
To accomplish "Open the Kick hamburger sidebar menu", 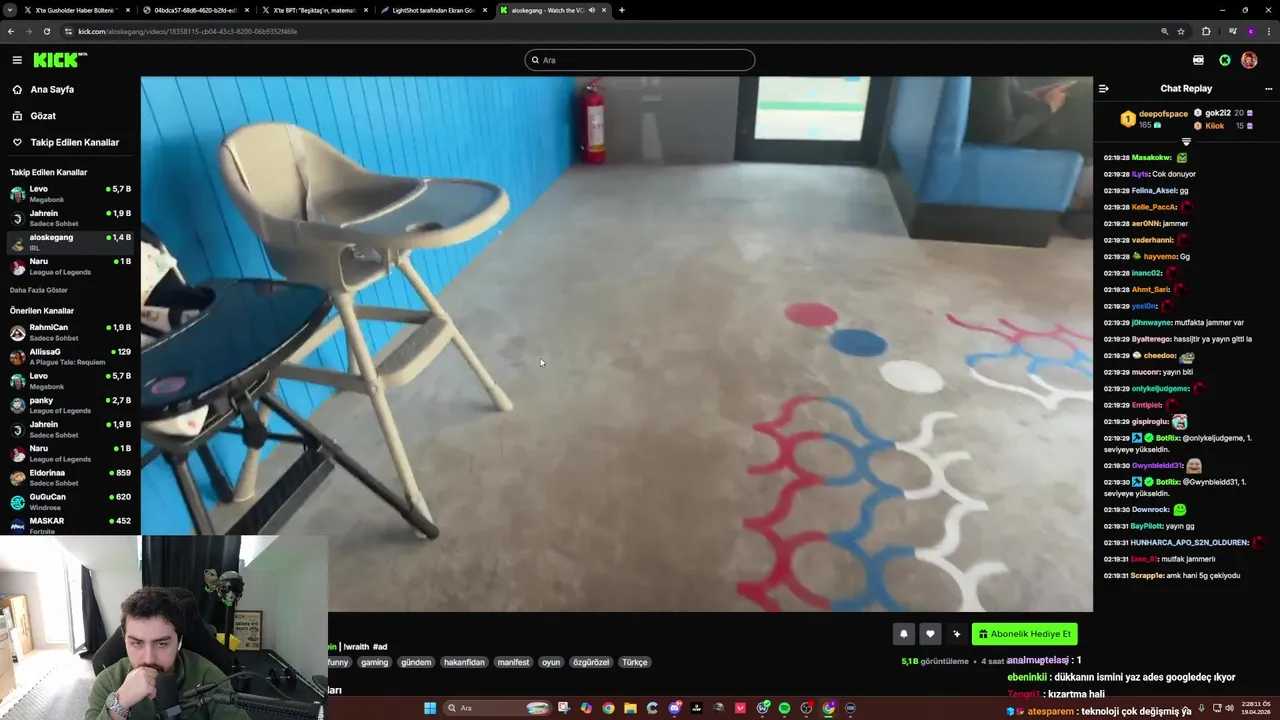I will (x=17, y=60).
